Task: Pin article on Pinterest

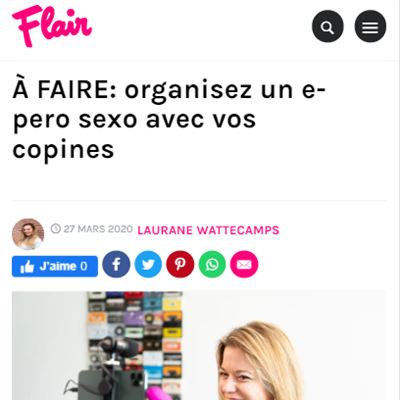Action: click(x=180, y=264)
